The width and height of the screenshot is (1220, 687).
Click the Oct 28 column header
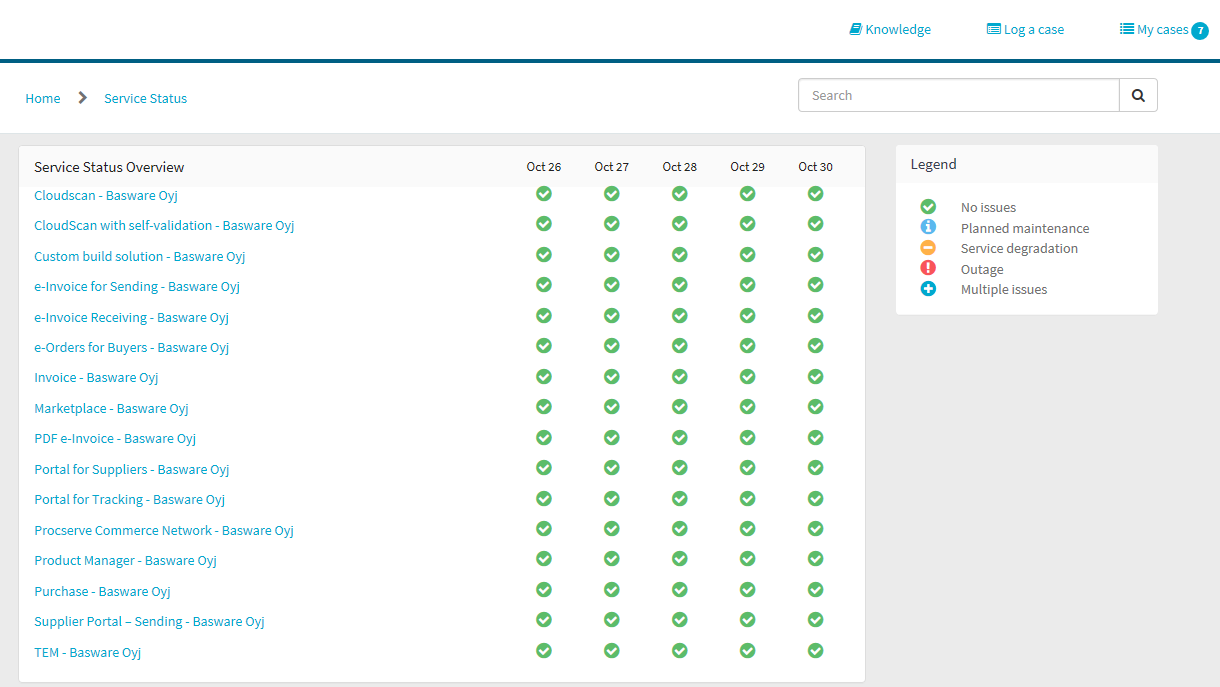[680, 167]
